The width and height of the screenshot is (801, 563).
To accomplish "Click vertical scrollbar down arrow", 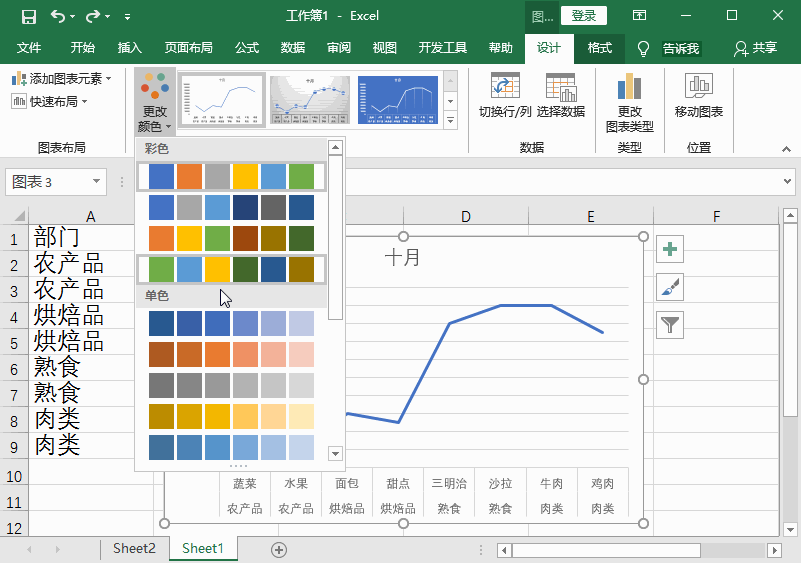I will coord(790,529).
